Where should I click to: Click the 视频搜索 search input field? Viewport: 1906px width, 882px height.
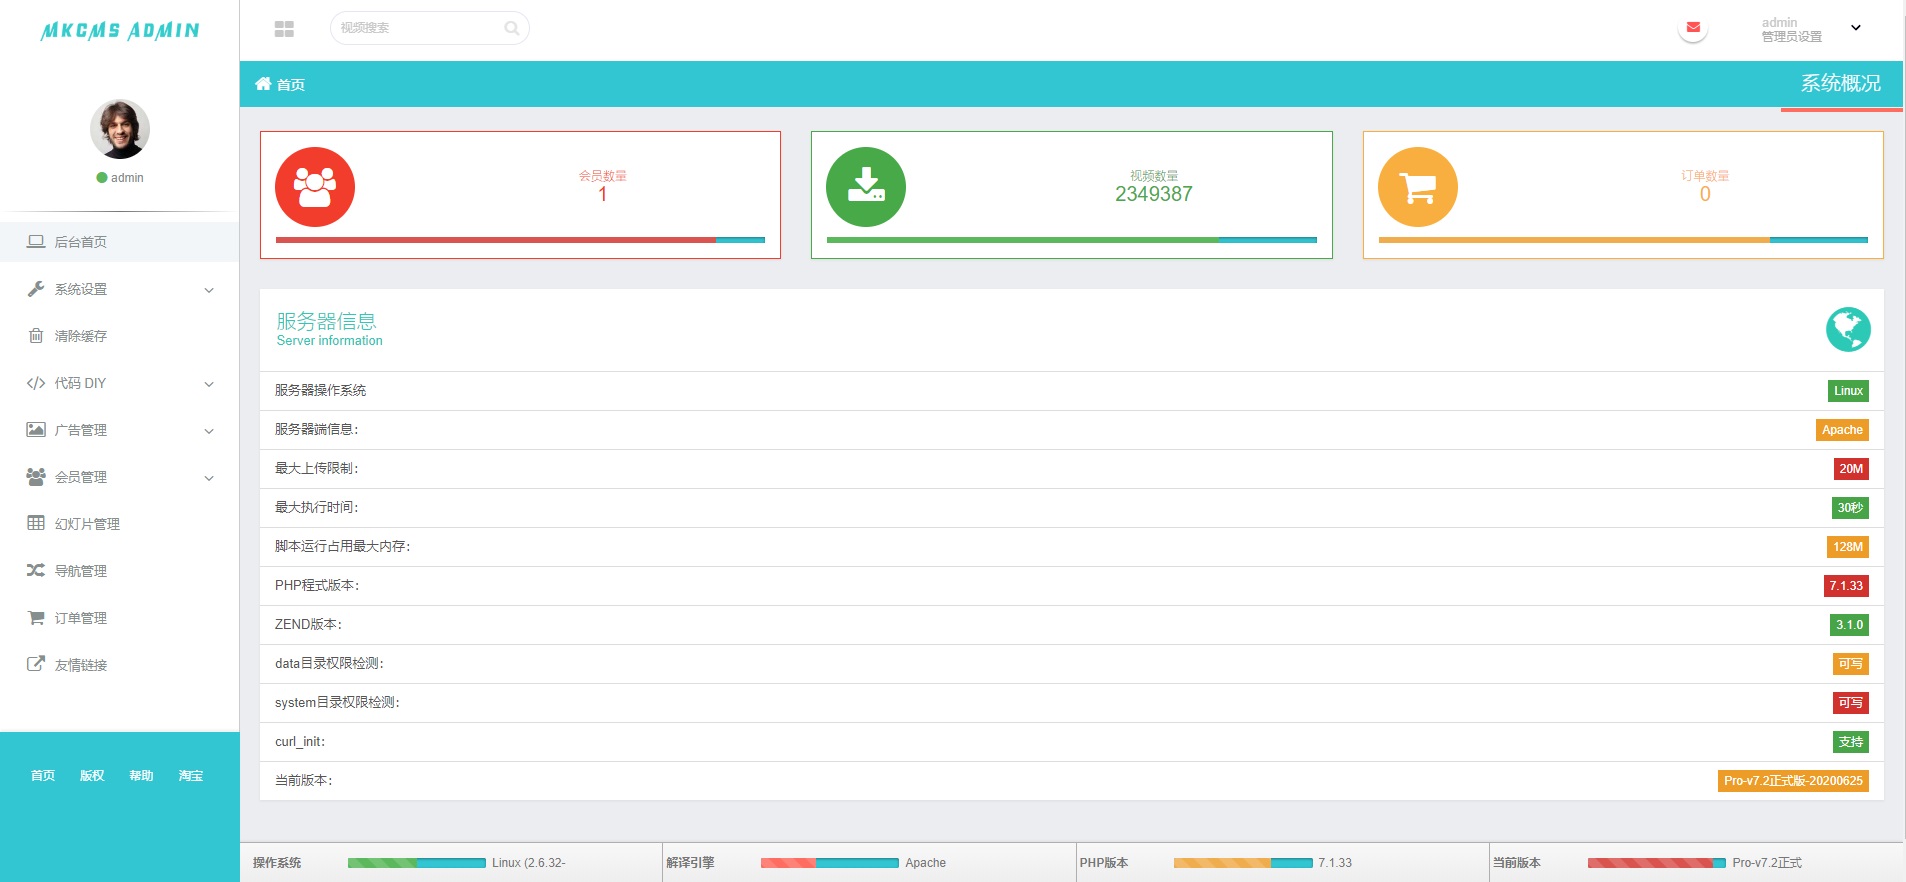430,28
